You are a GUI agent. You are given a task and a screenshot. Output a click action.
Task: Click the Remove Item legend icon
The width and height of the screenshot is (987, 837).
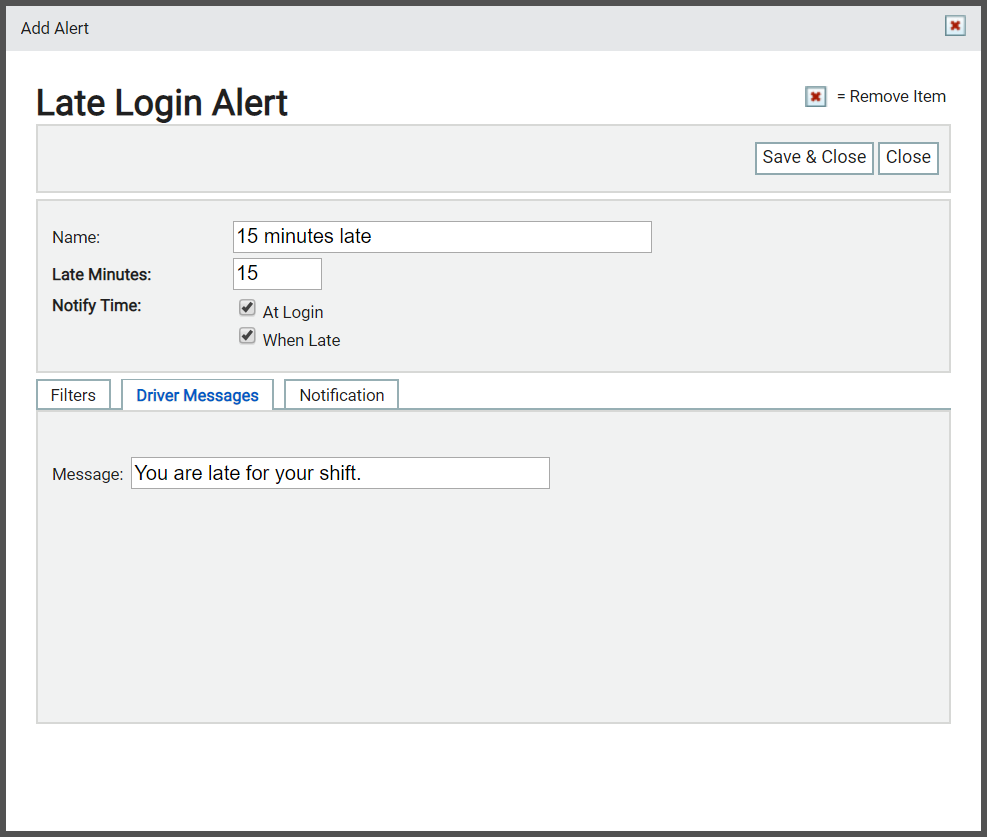[815, 97]
